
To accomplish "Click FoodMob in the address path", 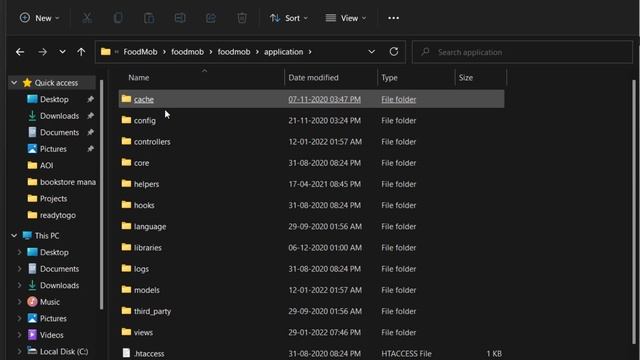I will click(140, 52).
